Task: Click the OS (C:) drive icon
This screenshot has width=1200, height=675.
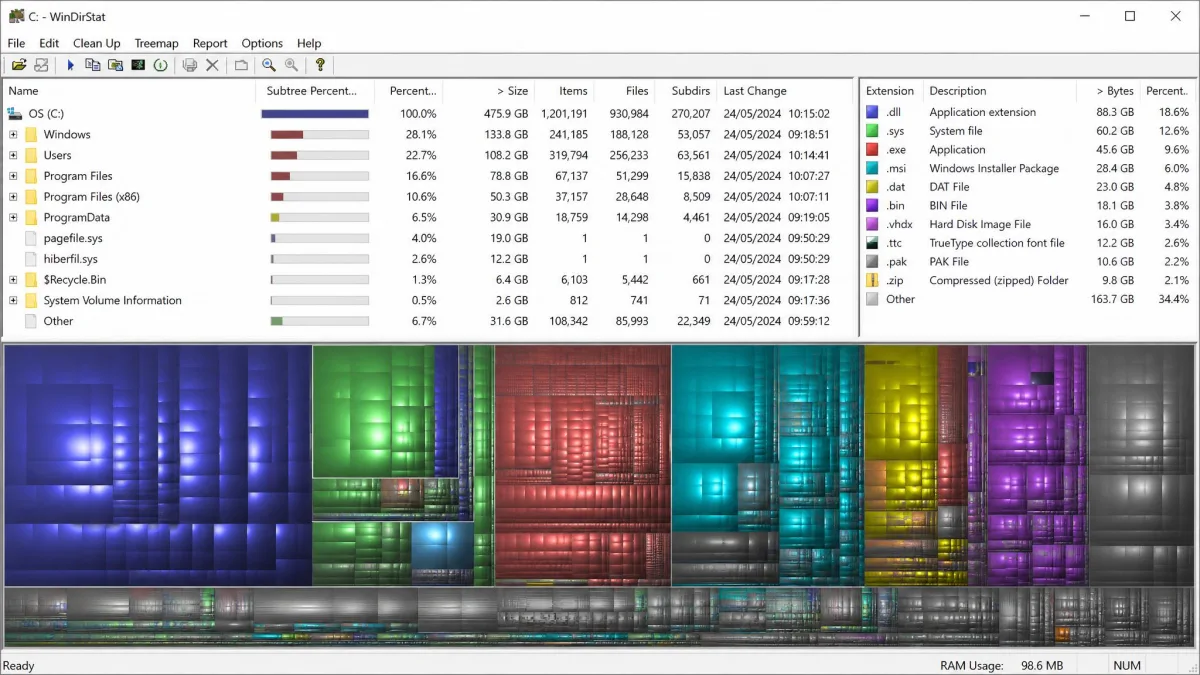Action: pyautogui.click(x=15, y=114)
